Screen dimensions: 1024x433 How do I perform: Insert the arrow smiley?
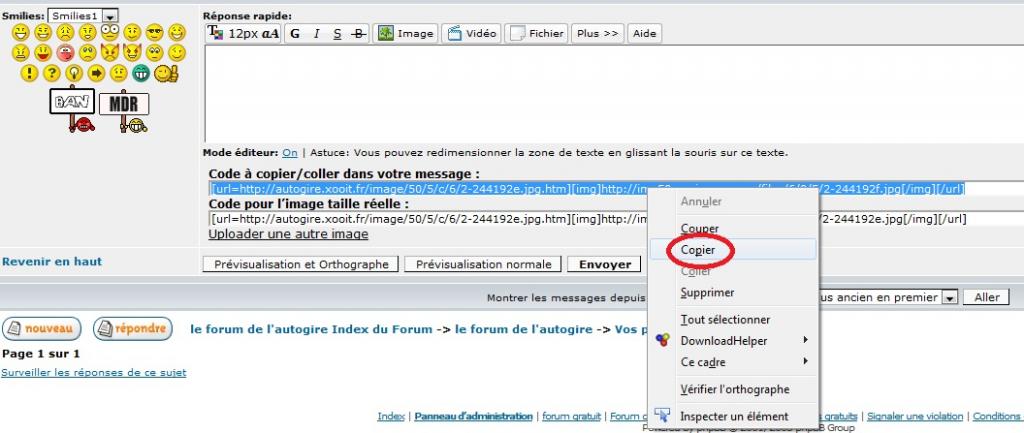96,73
